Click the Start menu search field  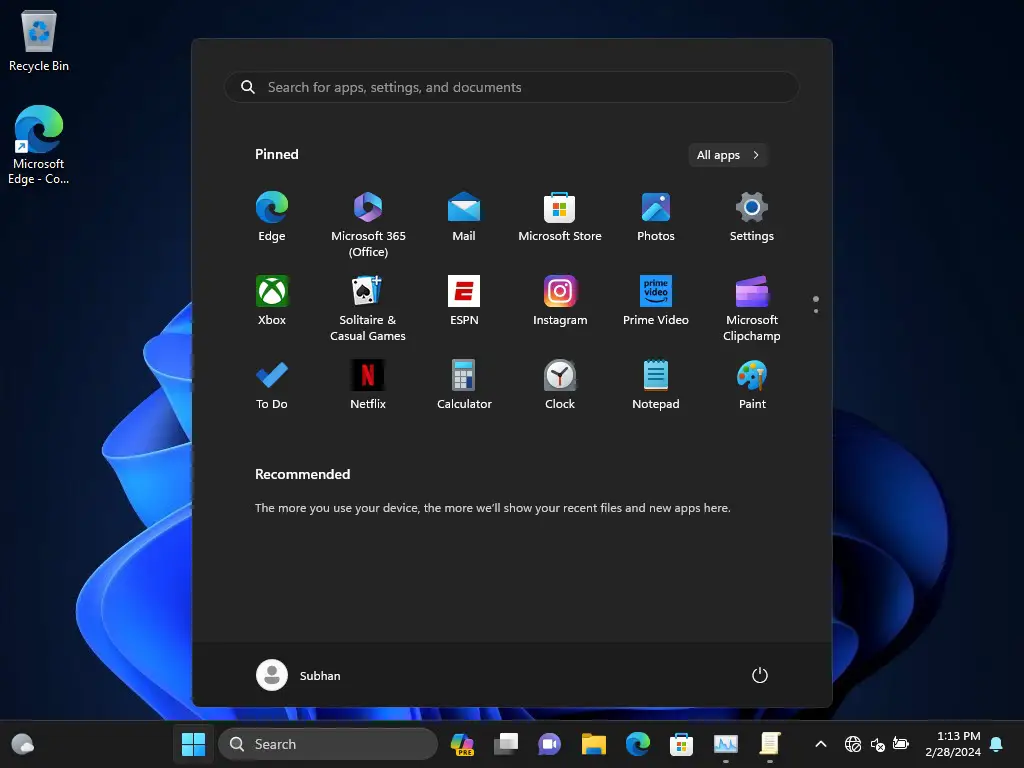(511, 87)
